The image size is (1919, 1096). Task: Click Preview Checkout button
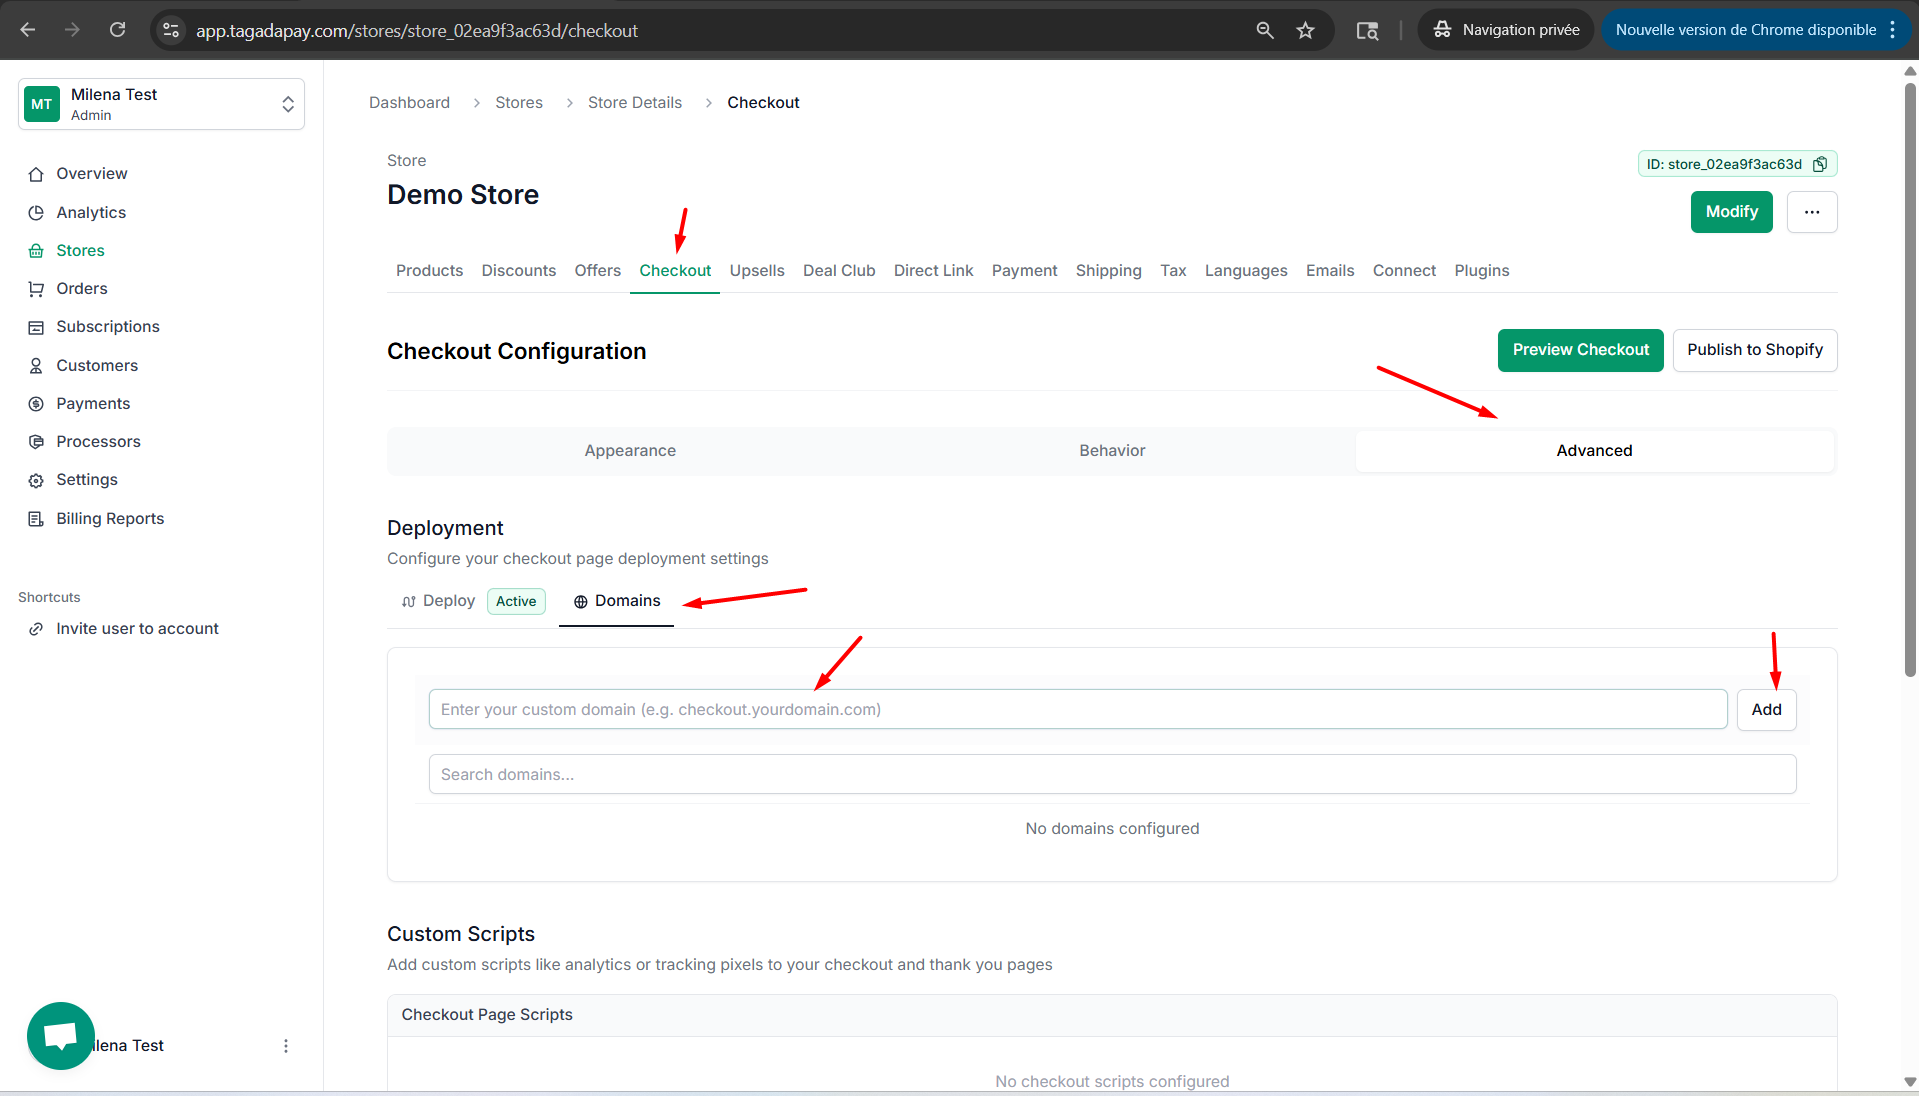tap(1580, 350)
